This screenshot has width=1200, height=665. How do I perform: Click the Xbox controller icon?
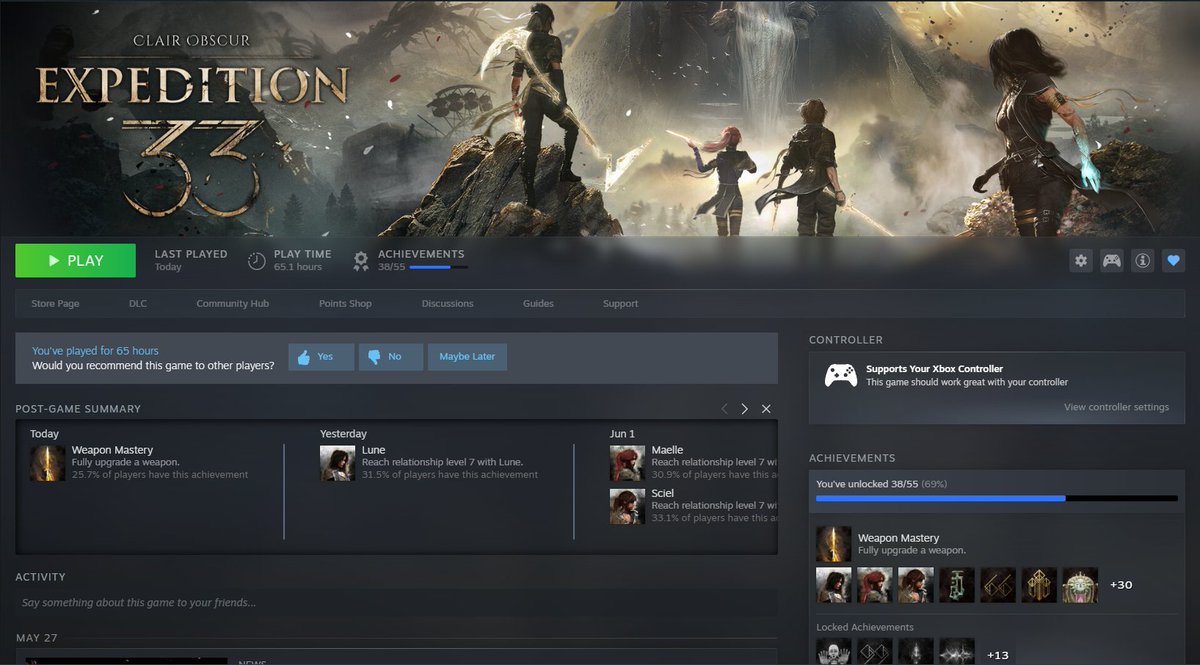(840, 375)
